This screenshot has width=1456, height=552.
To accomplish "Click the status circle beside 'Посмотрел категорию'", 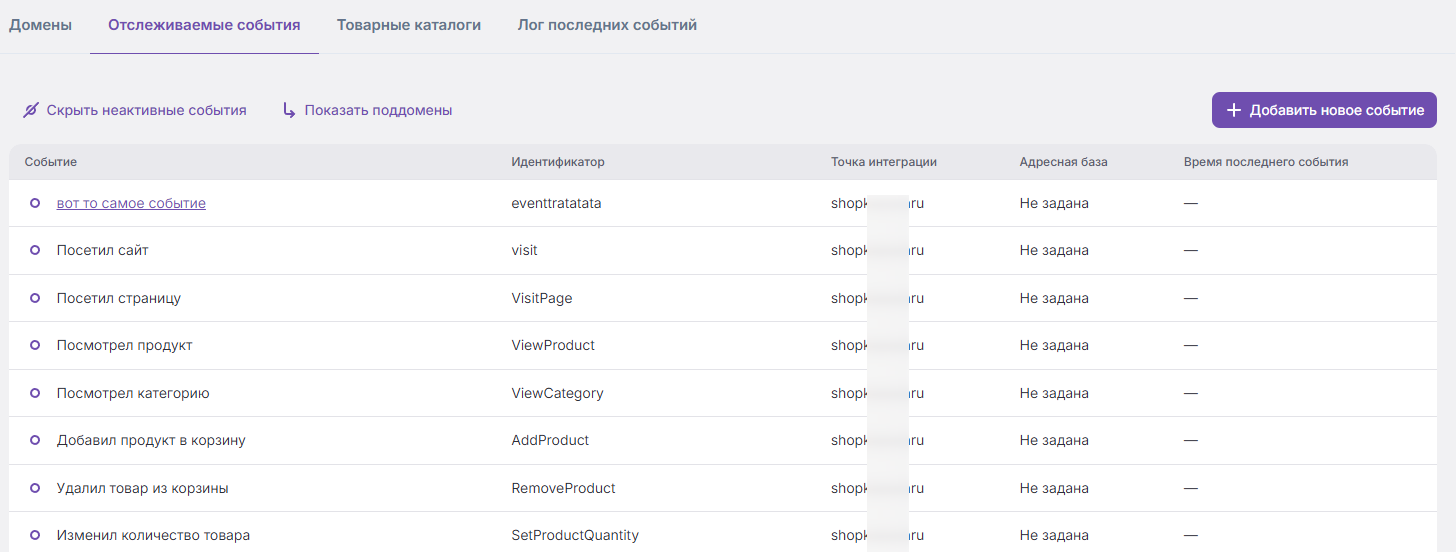I will click(x=35, y=393).
